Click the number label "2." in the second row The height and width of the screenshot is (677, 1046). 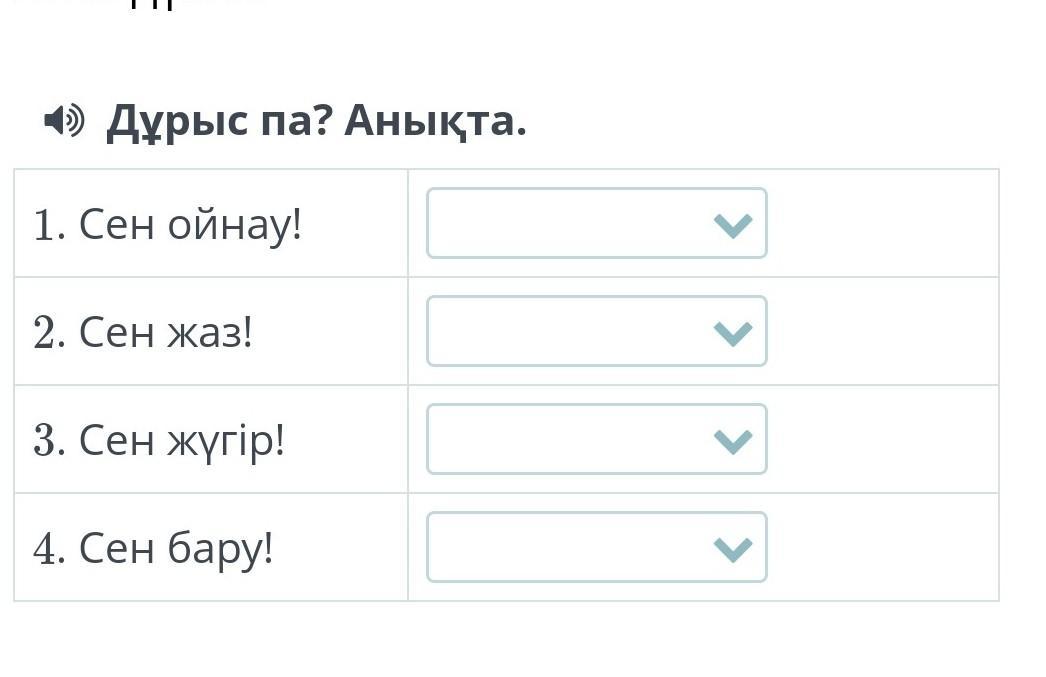pyautogui.click(x=49, y=333)
